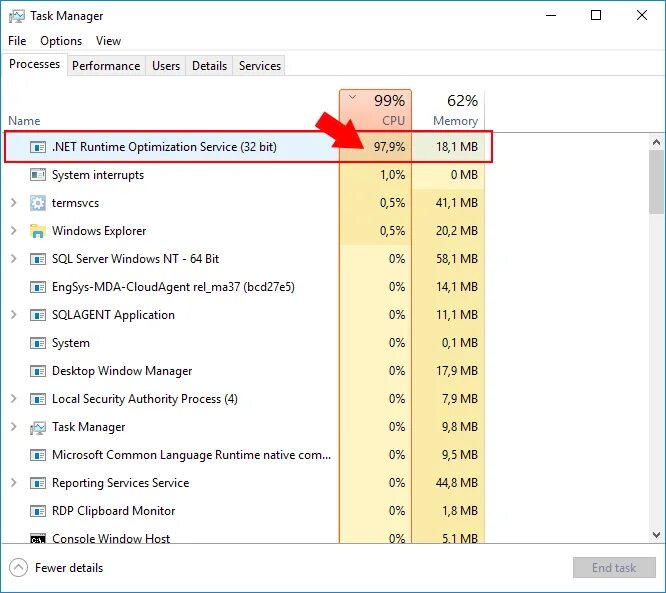
Task: Click the Console Window Host icon
Action: point(38,539)
